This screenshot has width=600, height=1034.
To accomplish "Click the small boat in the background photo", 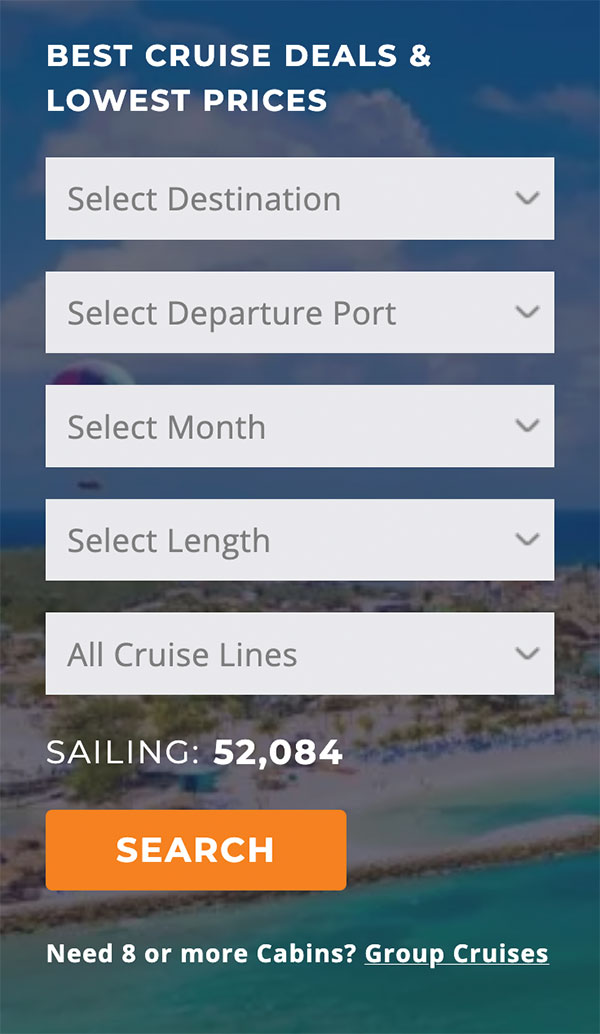I will (x=90, y=487).
